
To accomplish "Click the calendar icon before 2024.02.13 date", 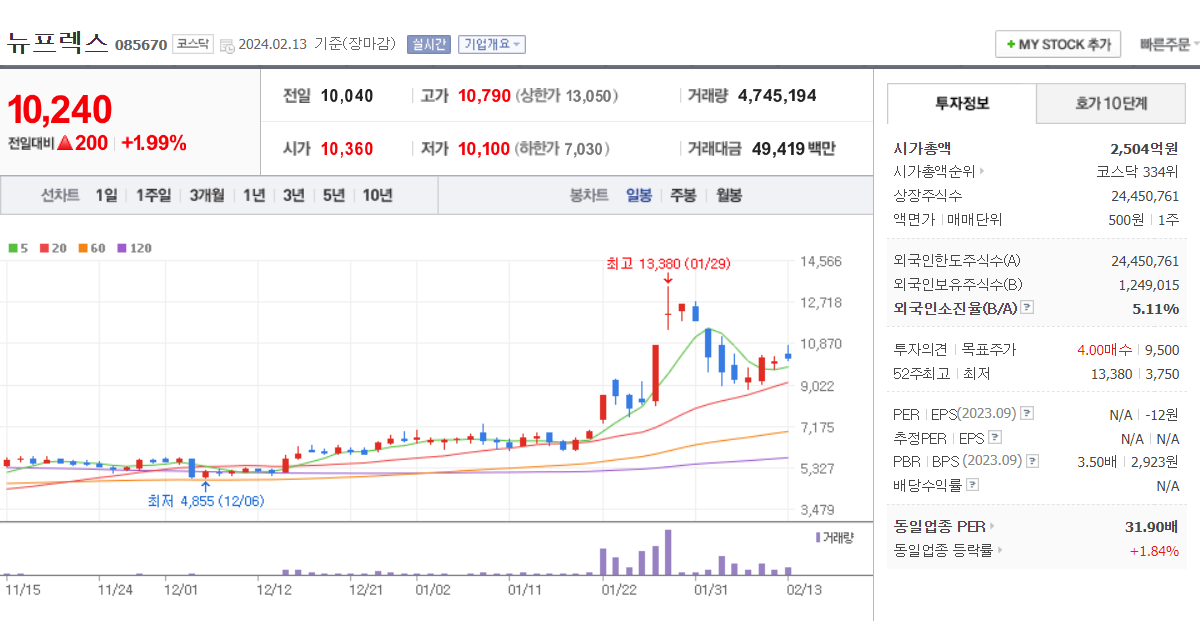I will (226, 45).
